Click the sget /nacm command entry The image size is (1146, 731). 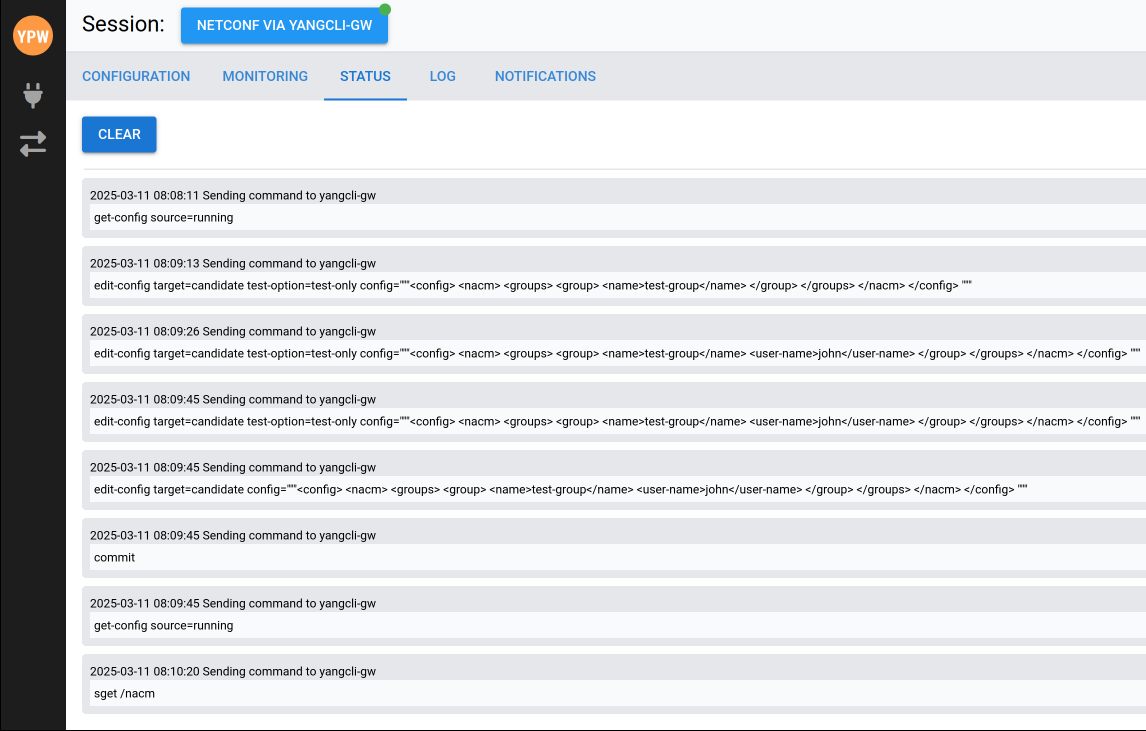(124, 693)
